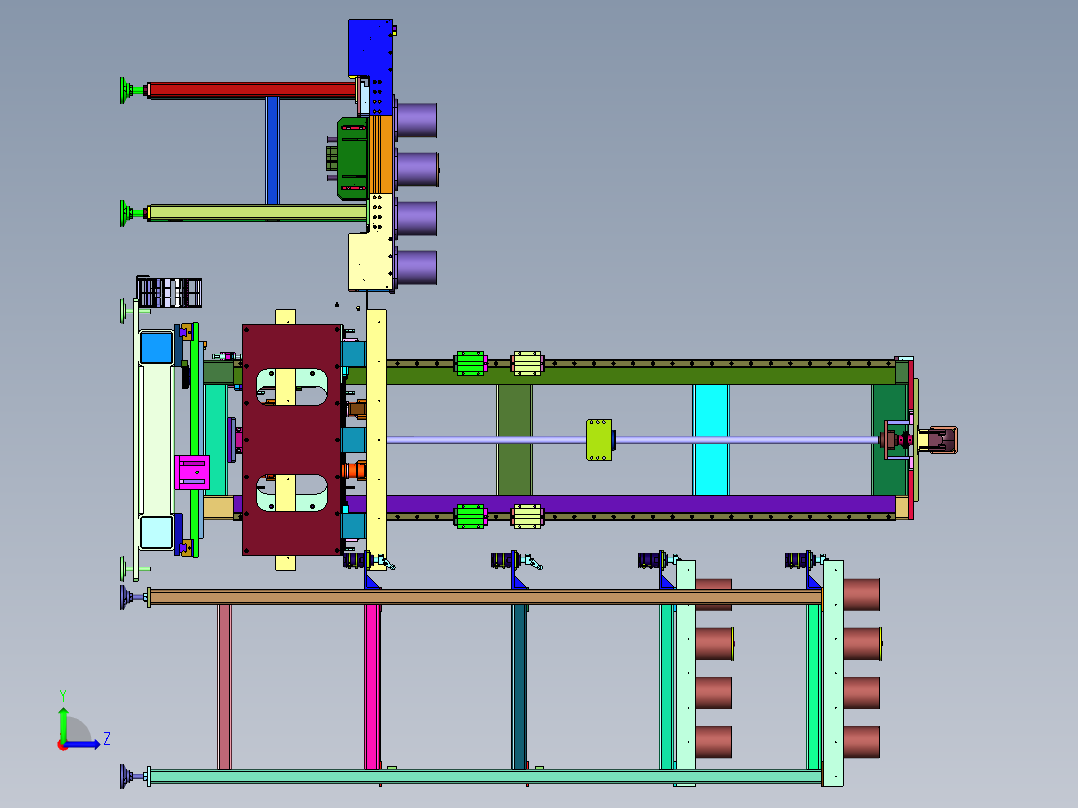The height and width of the screenshot is (808, 1078).
Task: Select the dusty rose vertical strut in the lower frame
Action: [x=224, y=687]
